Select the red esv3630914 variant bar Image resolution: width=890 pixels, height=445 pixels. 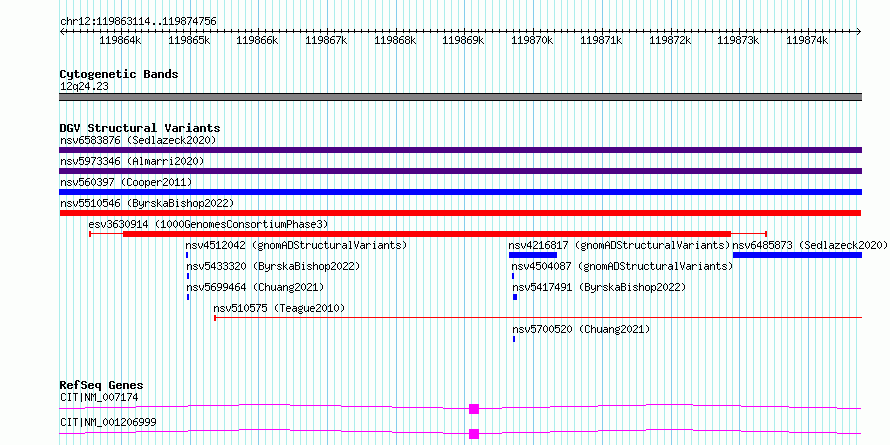(x=427, y=234)
